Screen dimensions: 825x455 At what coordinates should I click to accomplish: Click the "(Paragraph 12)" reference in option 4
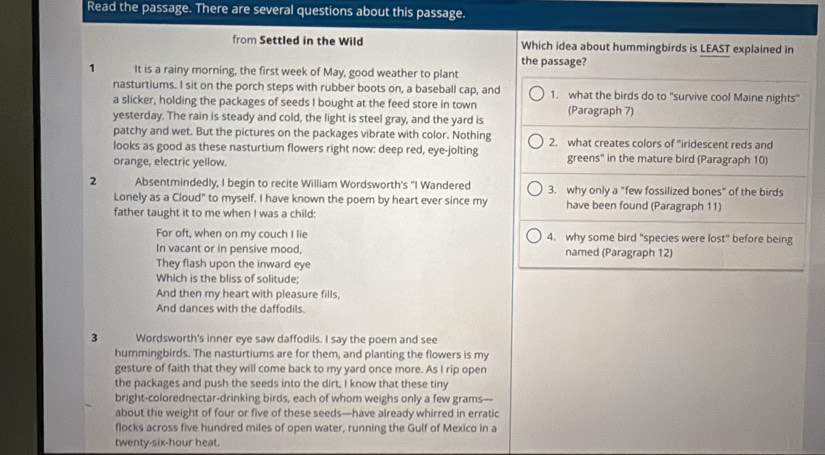(x=637, y=252)
